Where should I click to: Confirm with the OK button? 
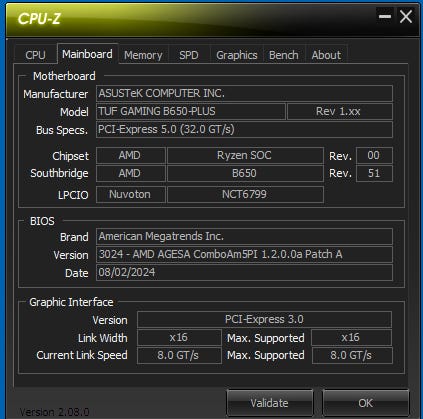(x=365, y=403)
